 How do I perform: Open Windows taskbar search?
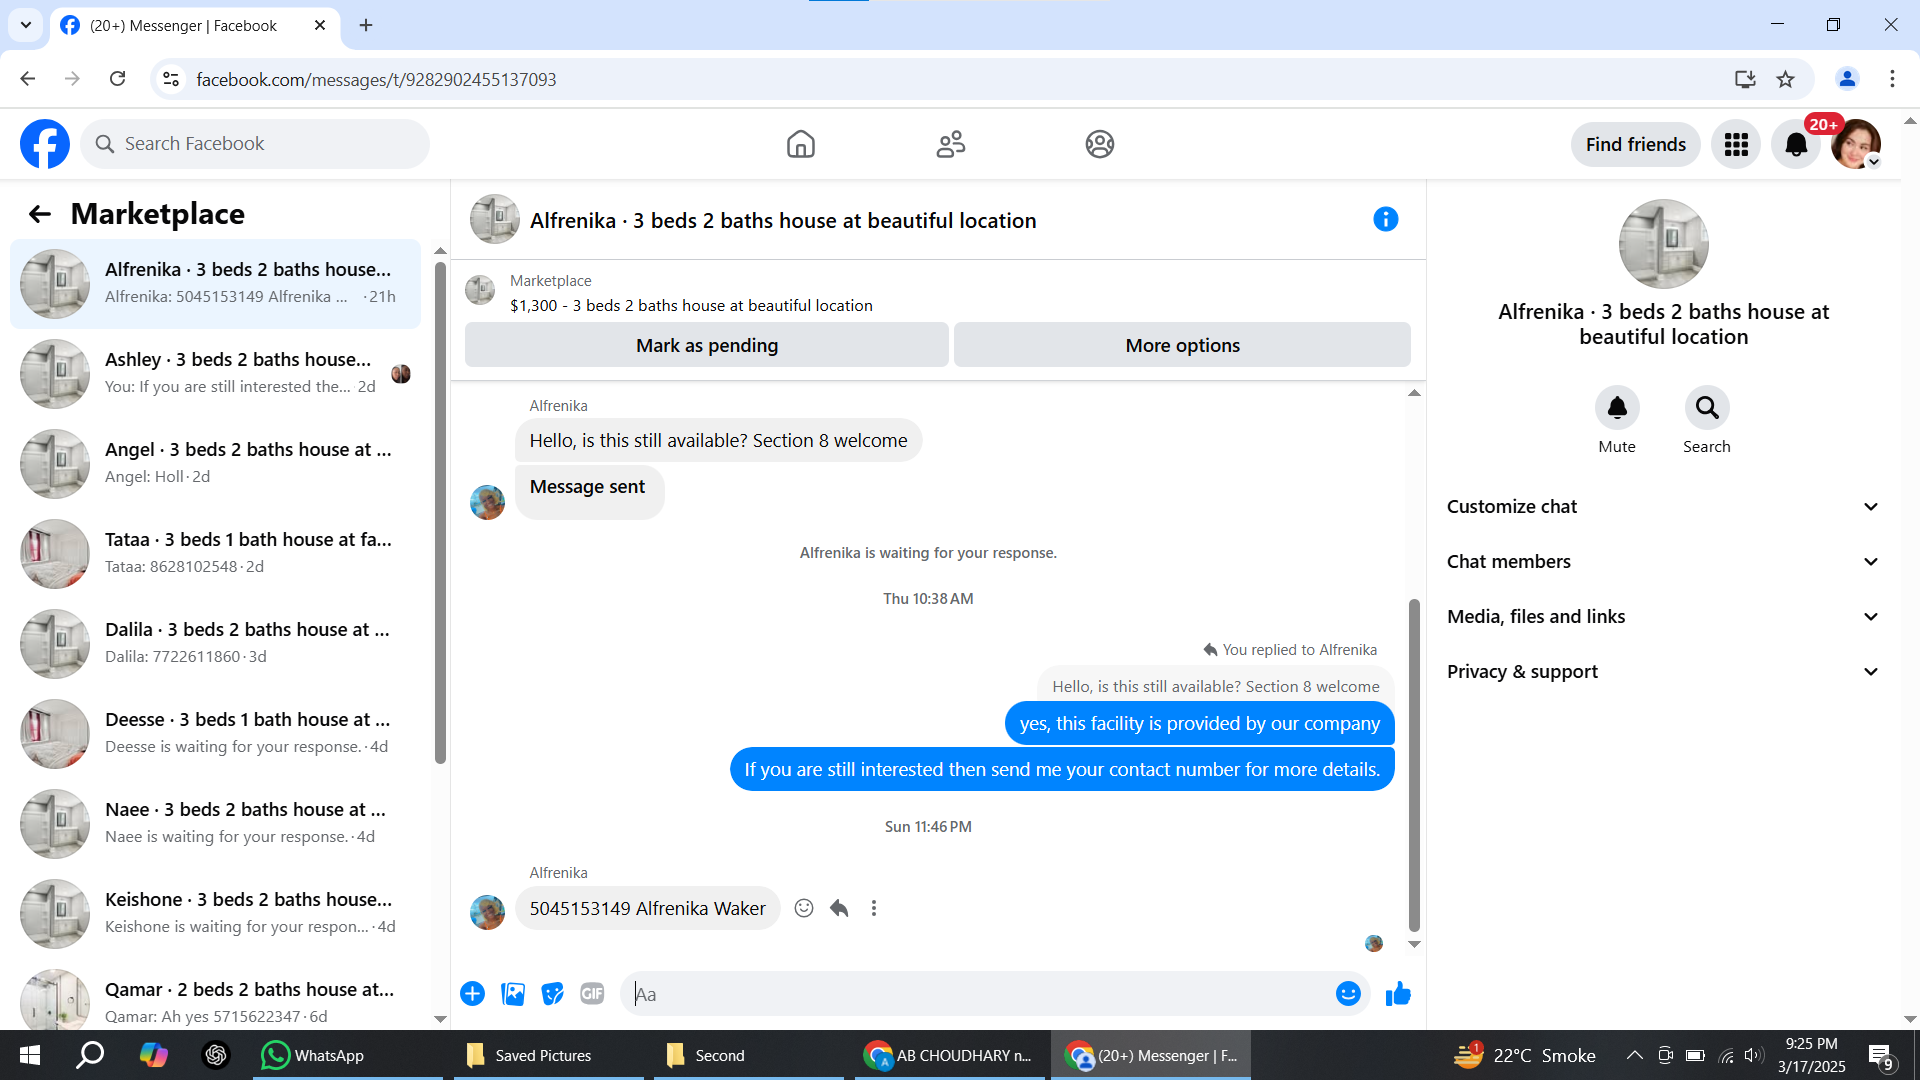(x=90, y=1055)
